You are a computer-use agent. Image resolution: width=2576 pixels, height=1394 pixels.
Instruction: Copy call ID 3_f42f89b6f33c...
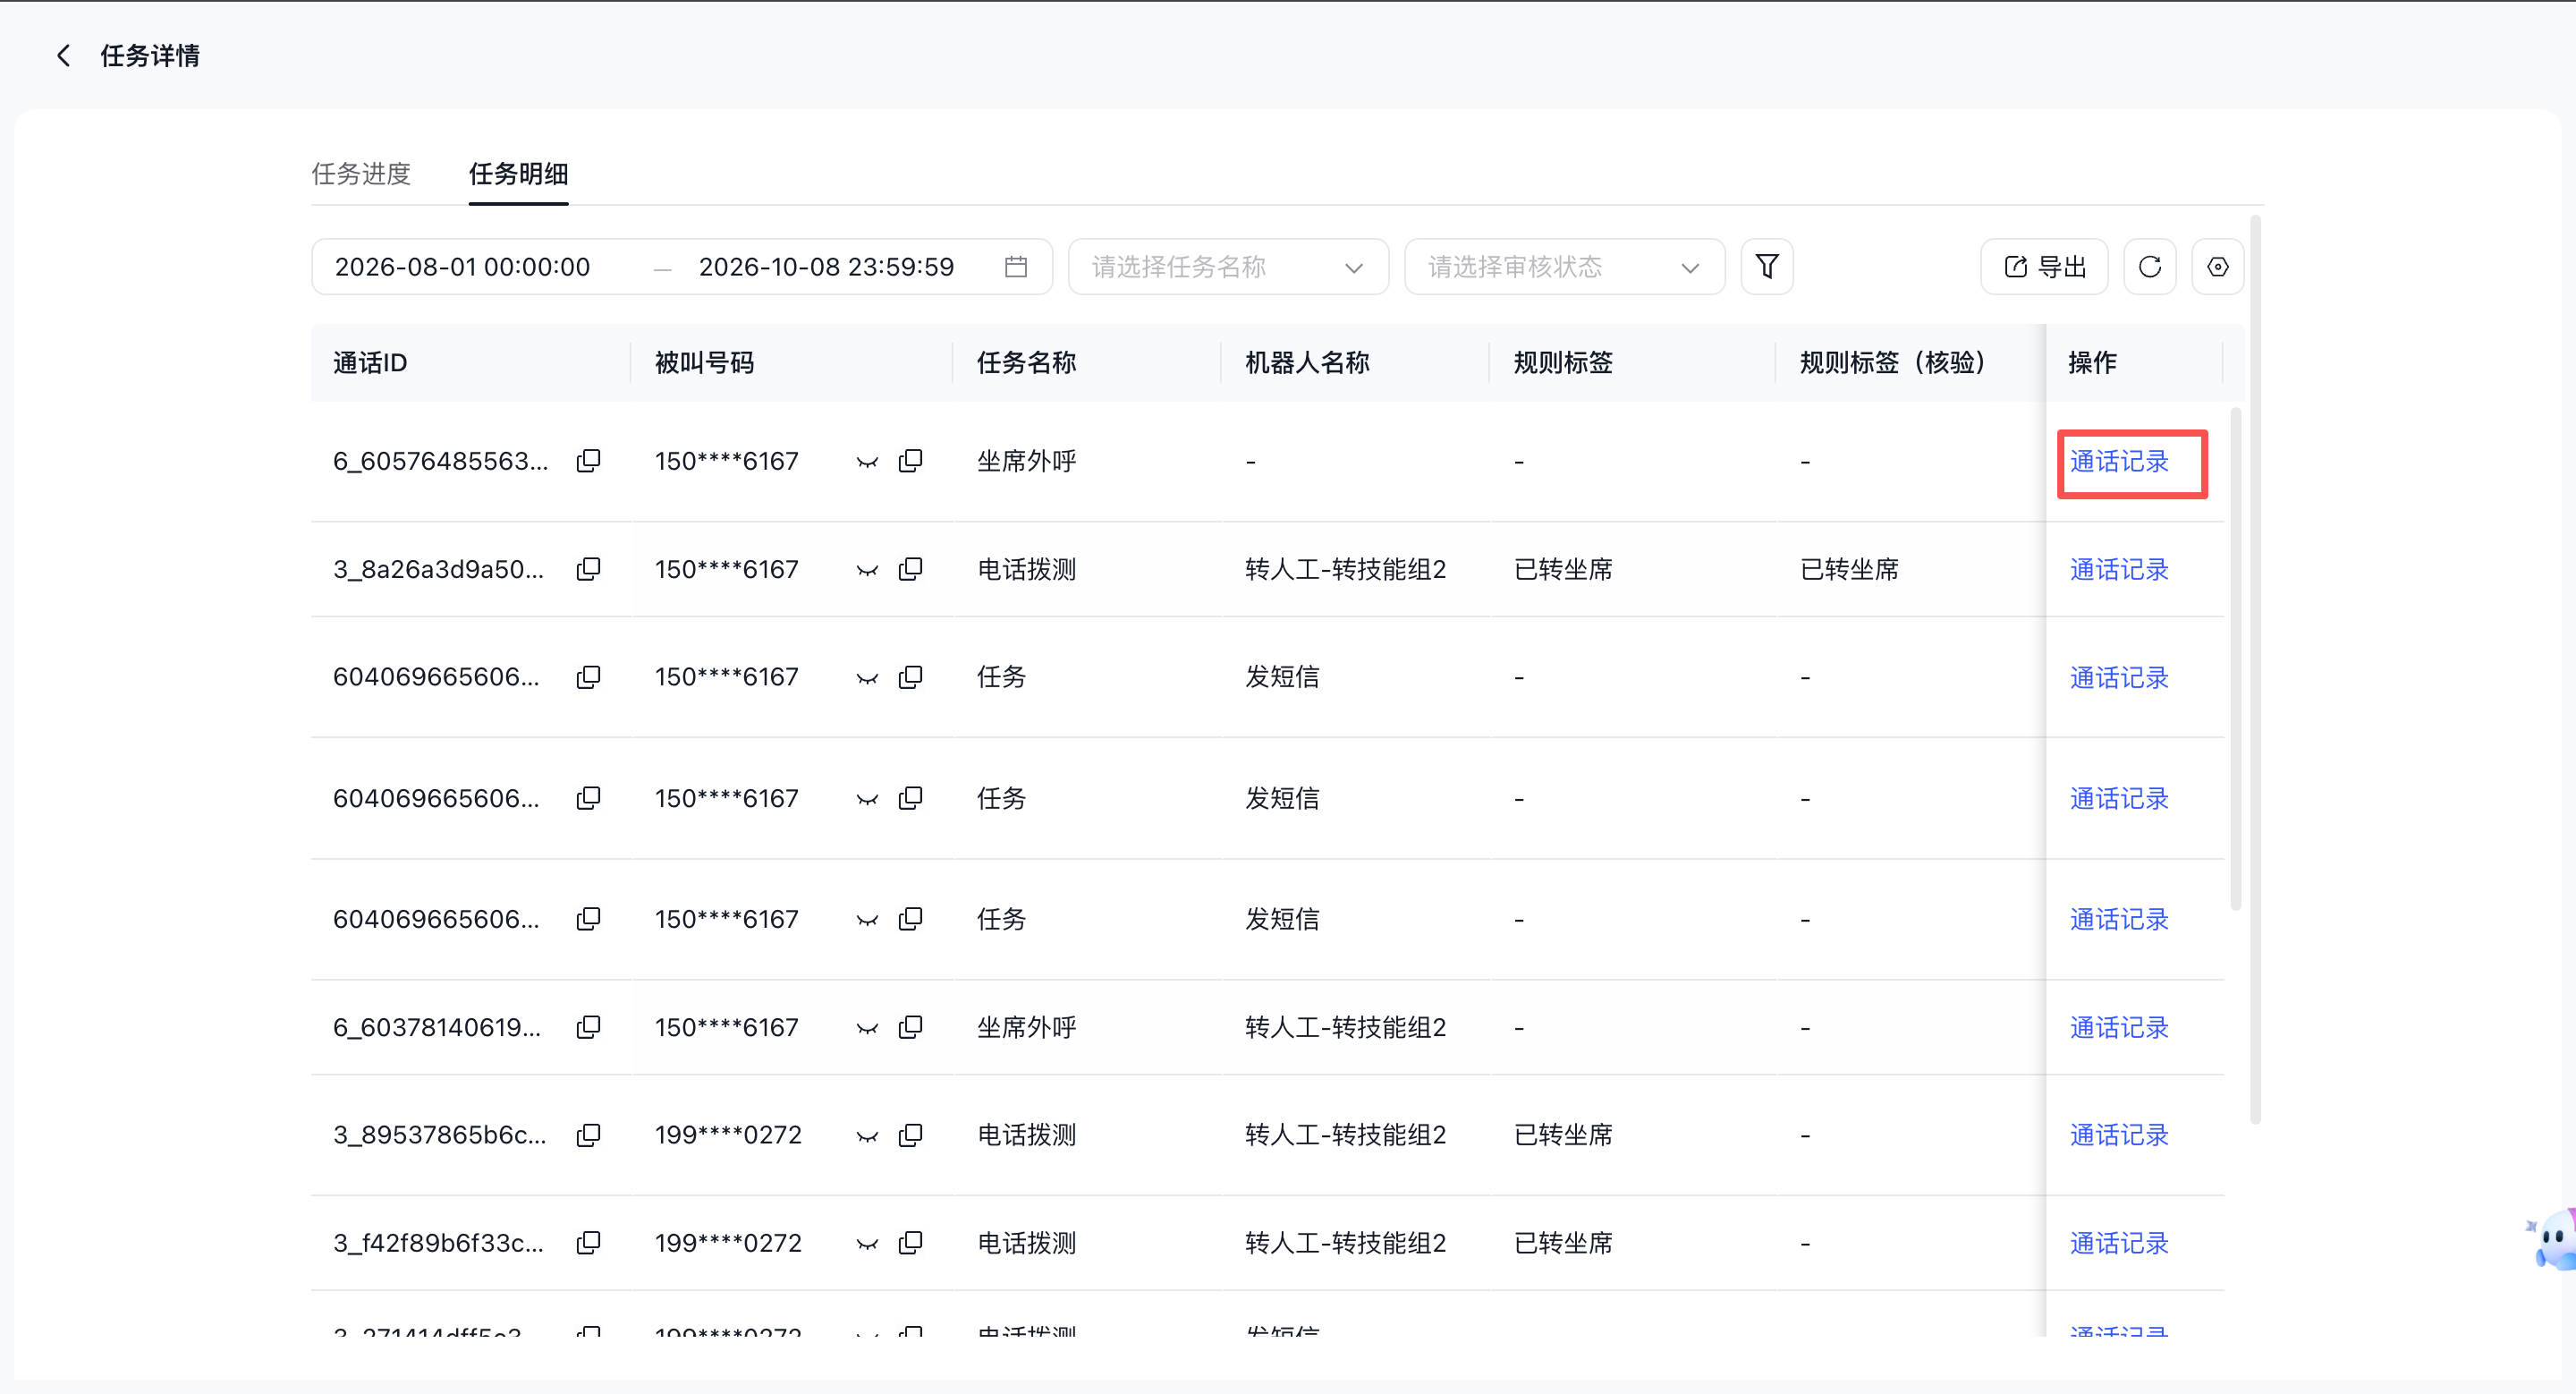click(589, 1243)
